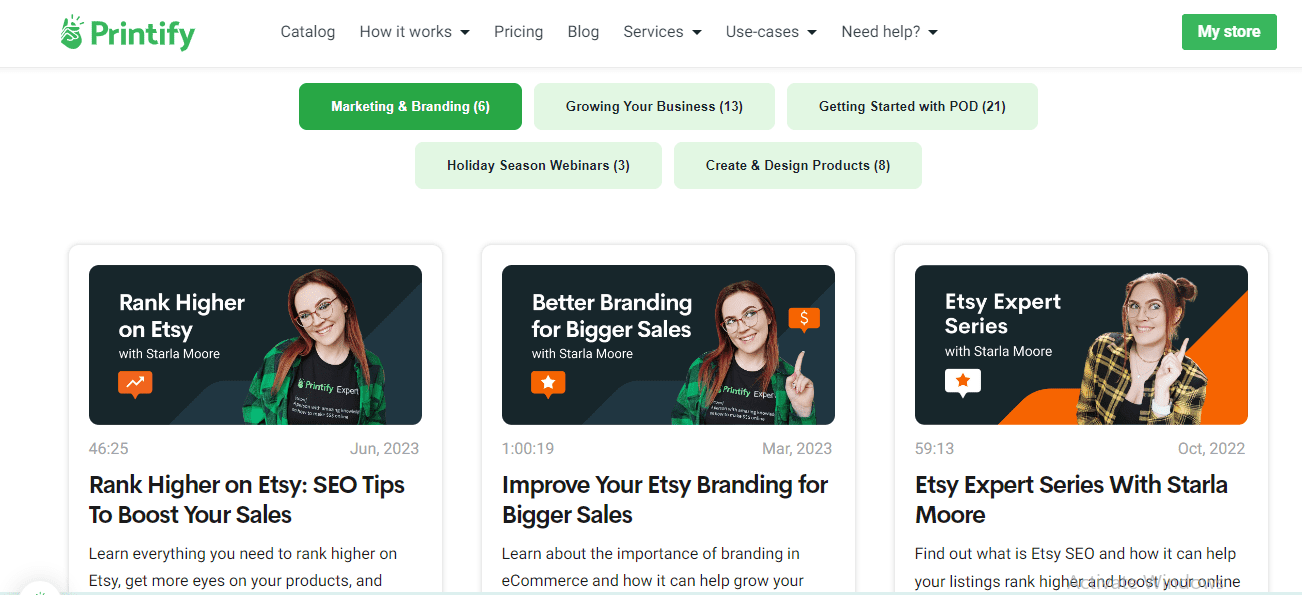Viewport: 1302px width, 595px height.
Task: Expand the Need help? menu
Action: click(889, 32)
